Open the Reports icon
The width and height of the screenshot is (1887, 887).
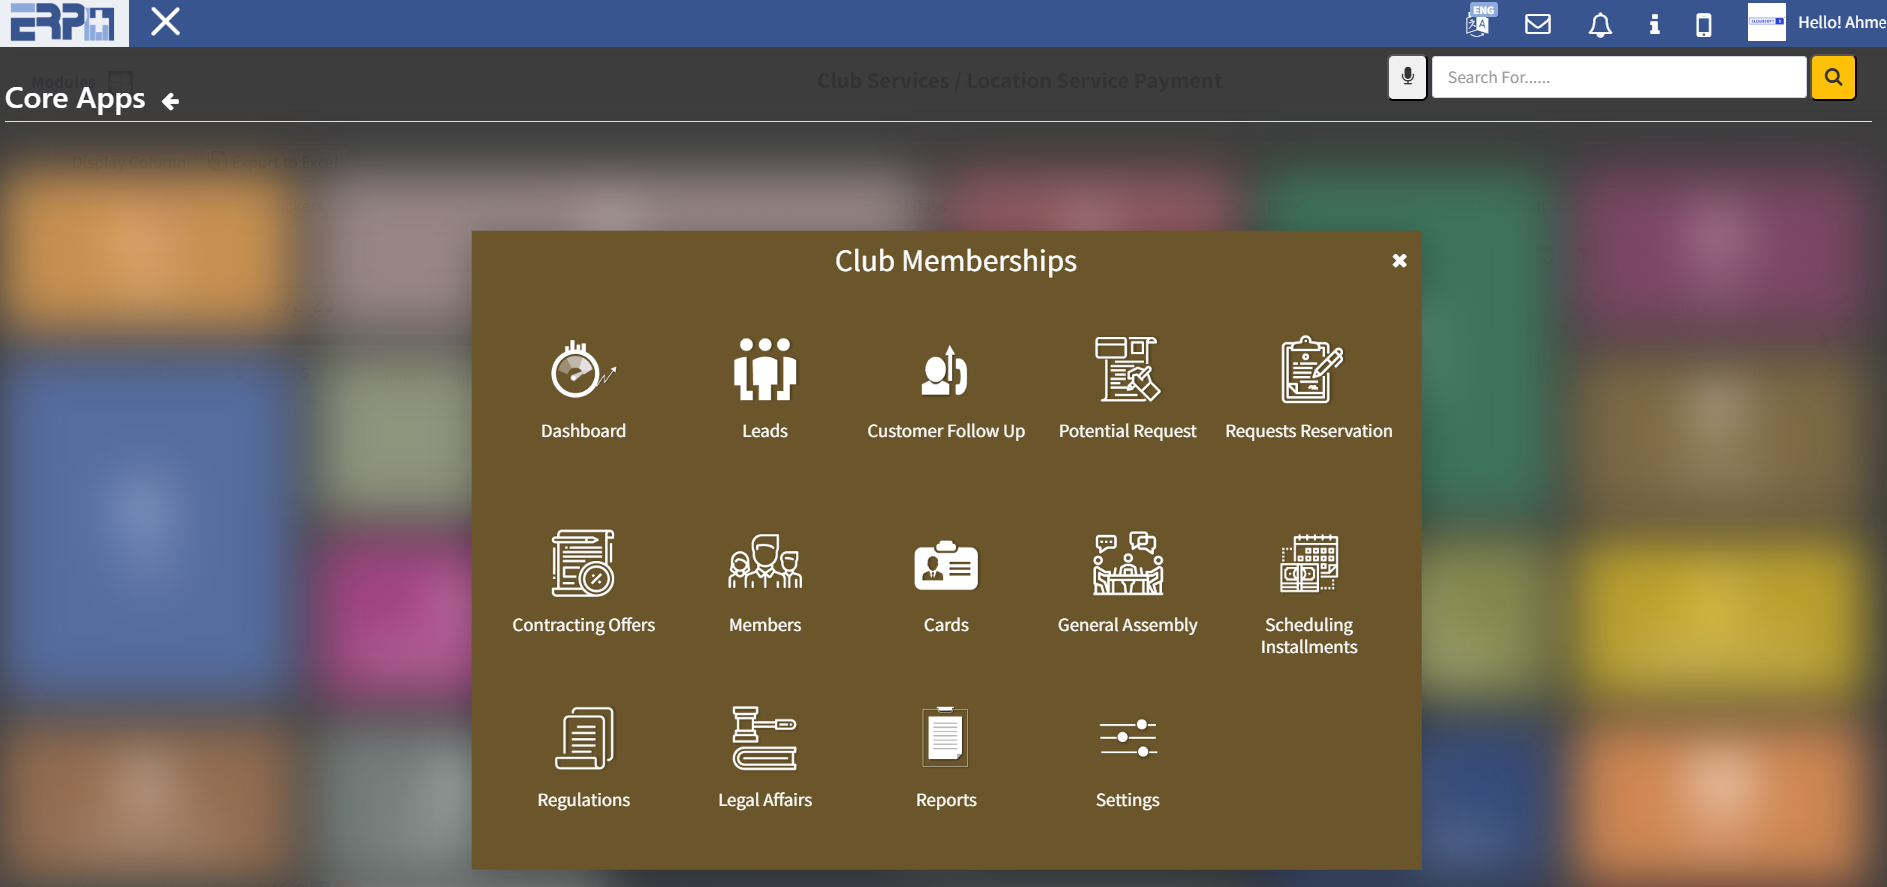pos(945,739)
